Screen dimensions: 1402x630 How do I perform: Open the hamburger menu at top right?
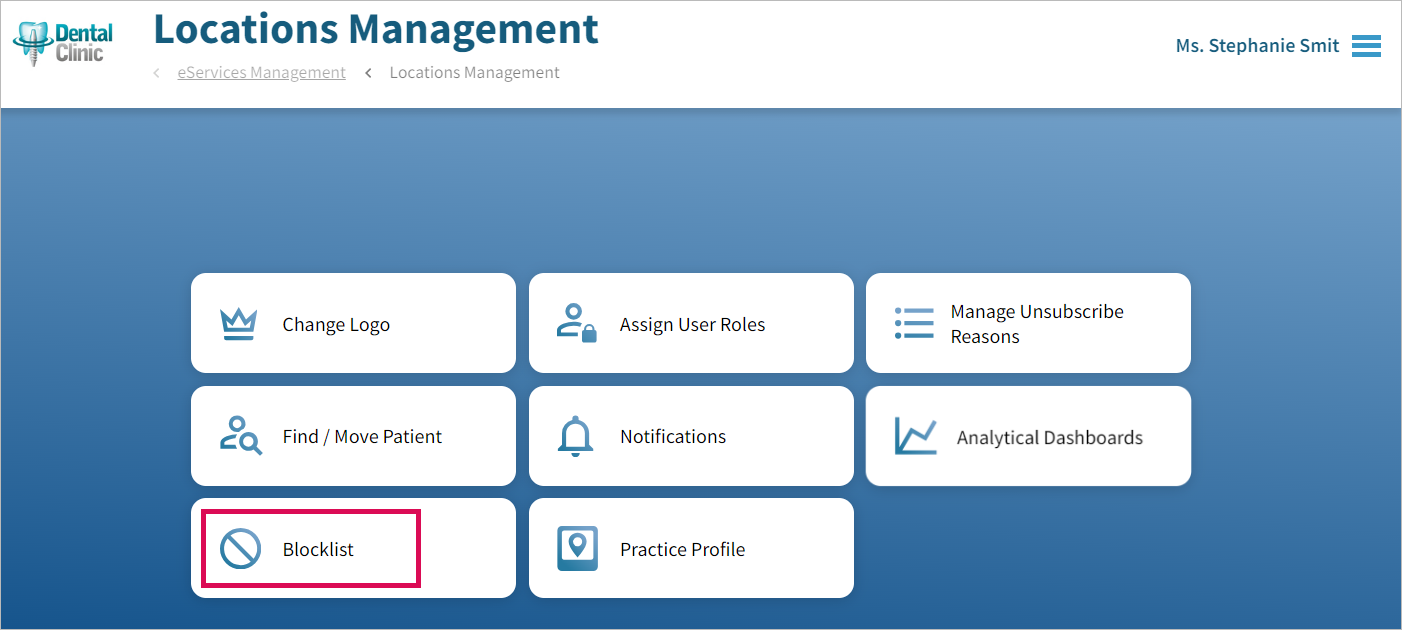click(1366, 46)
